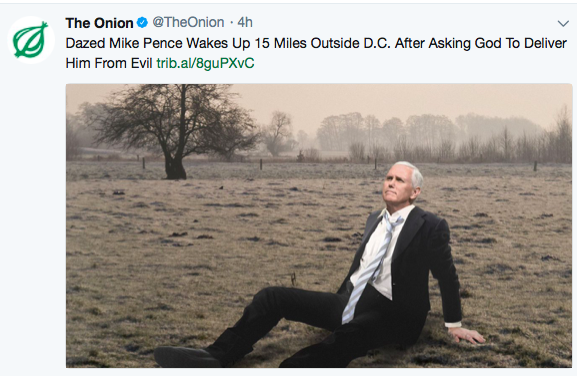Click the green onion logo graphic
Screen dimensions: 577x376
tap(31, 40)
